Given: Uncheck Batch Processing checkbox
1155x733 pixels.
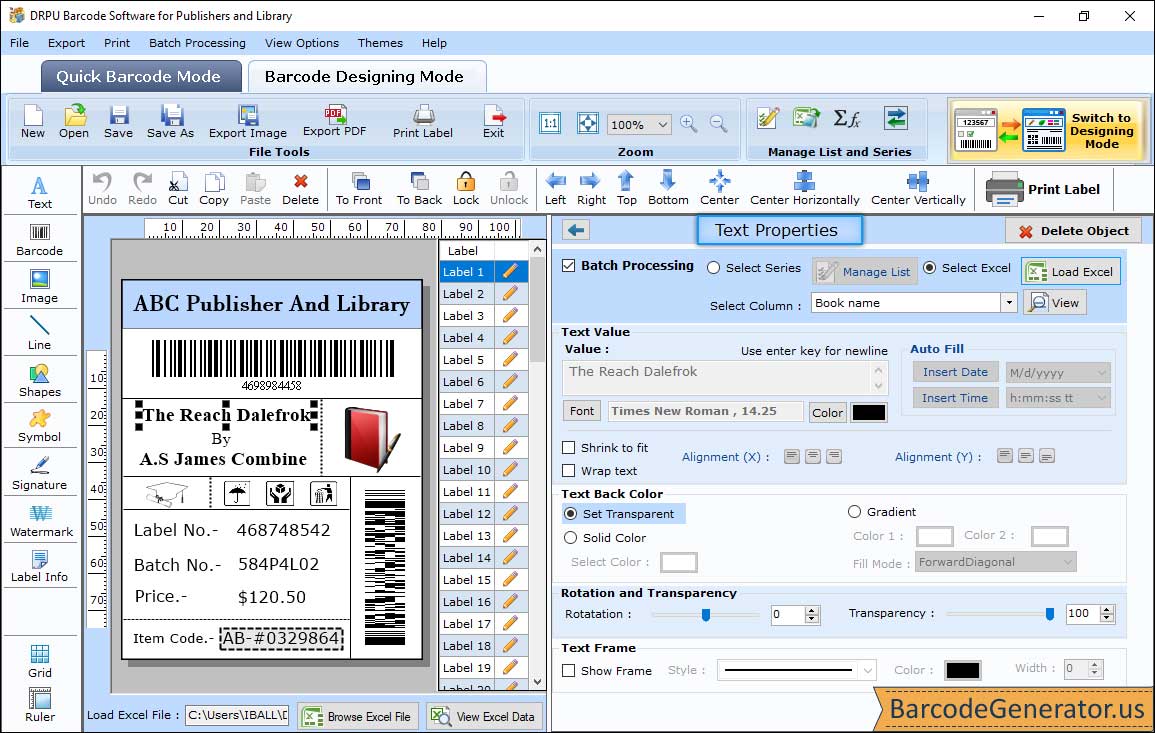Looking at the screenshot, I should [569, 266].
